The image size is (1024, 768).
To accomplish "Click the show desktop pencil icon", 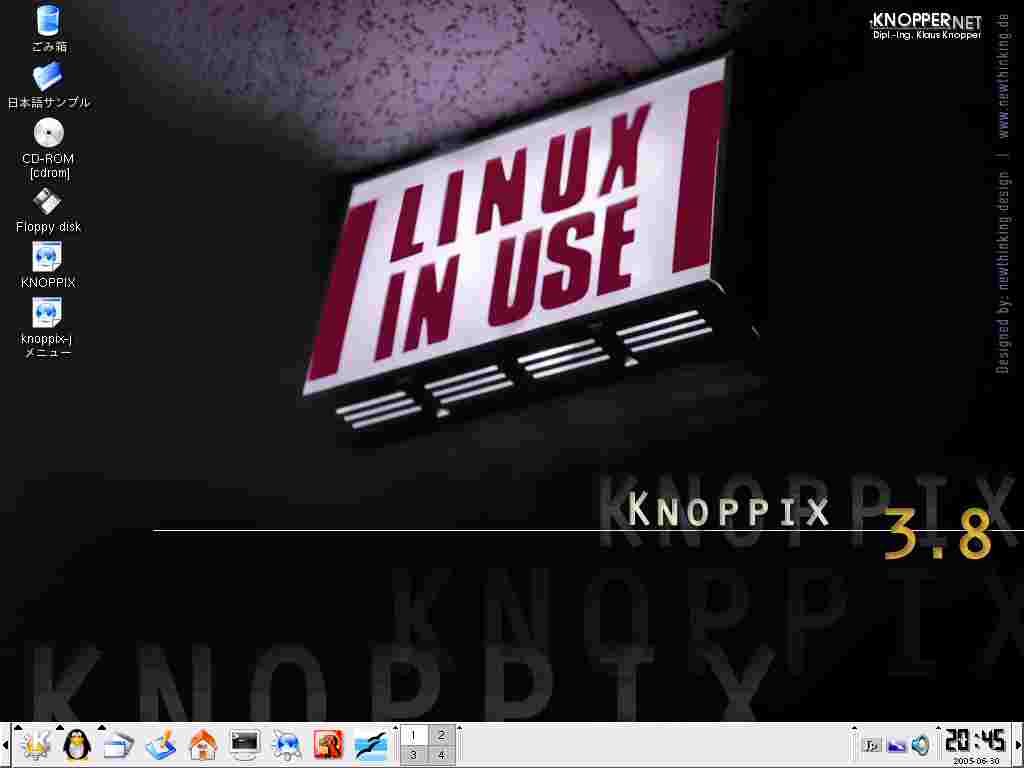I will (x=161, y=745).
